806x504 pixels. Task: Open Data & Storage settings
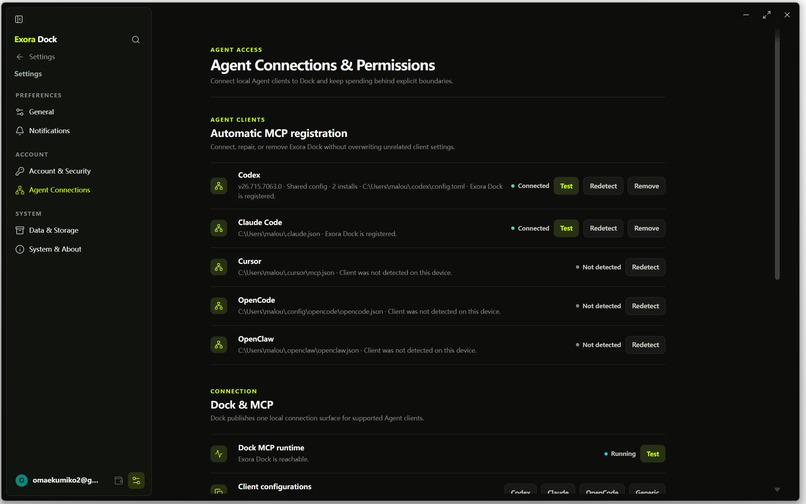pos(53,230)
